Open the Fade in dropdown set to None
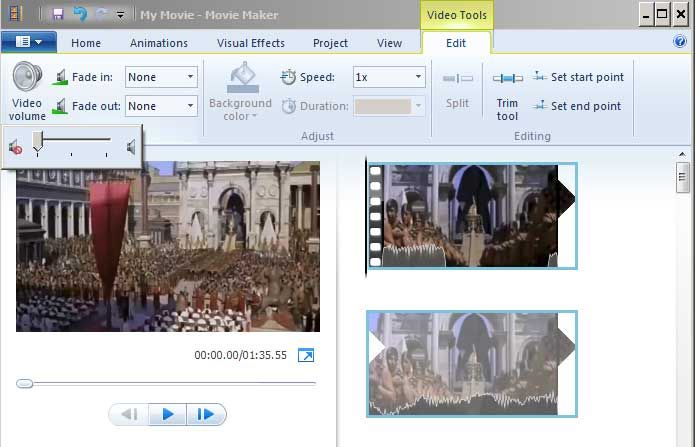 coord(161,77)
